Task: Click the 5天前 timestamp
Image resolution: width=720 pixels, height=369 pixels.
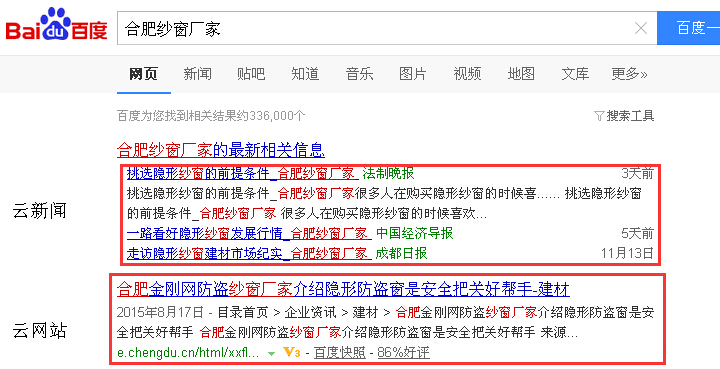Action: [637, 234]
